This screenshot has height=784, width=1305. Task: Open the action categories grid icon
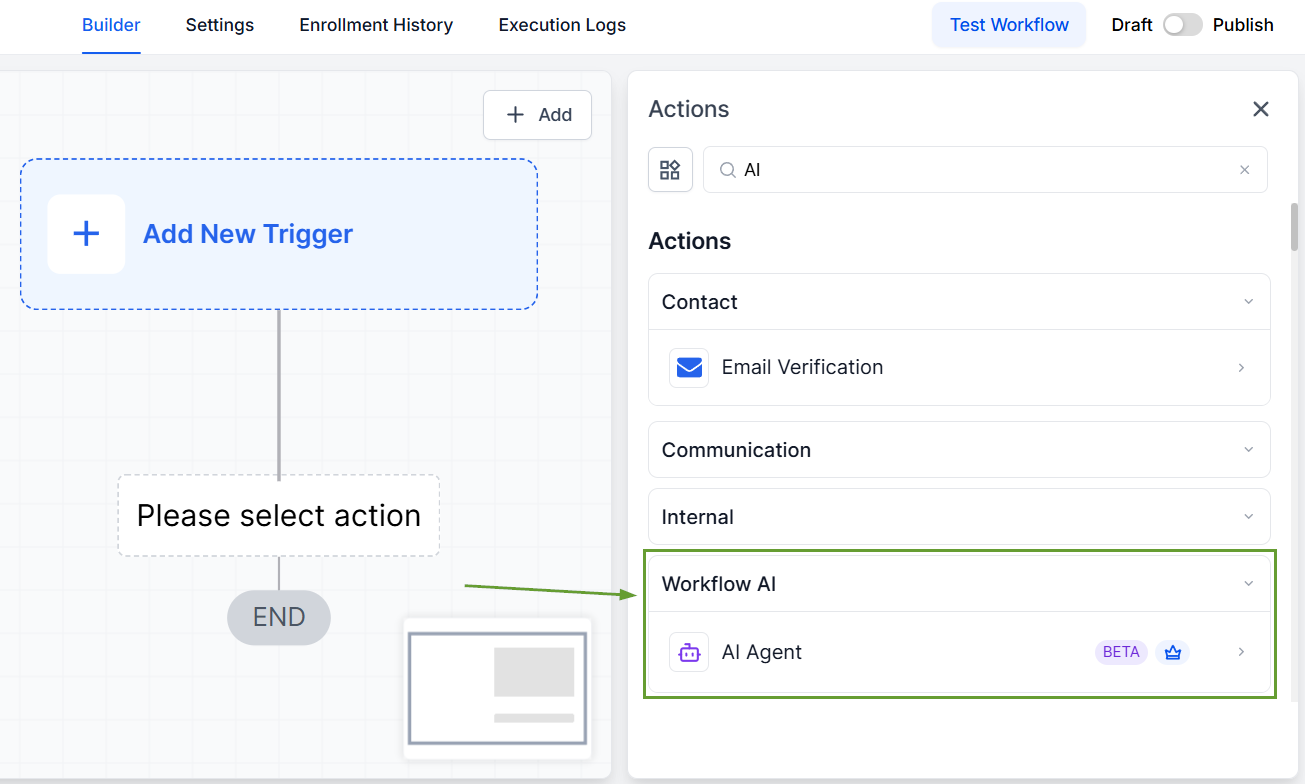pyautogui.click(x=670, y=170)
